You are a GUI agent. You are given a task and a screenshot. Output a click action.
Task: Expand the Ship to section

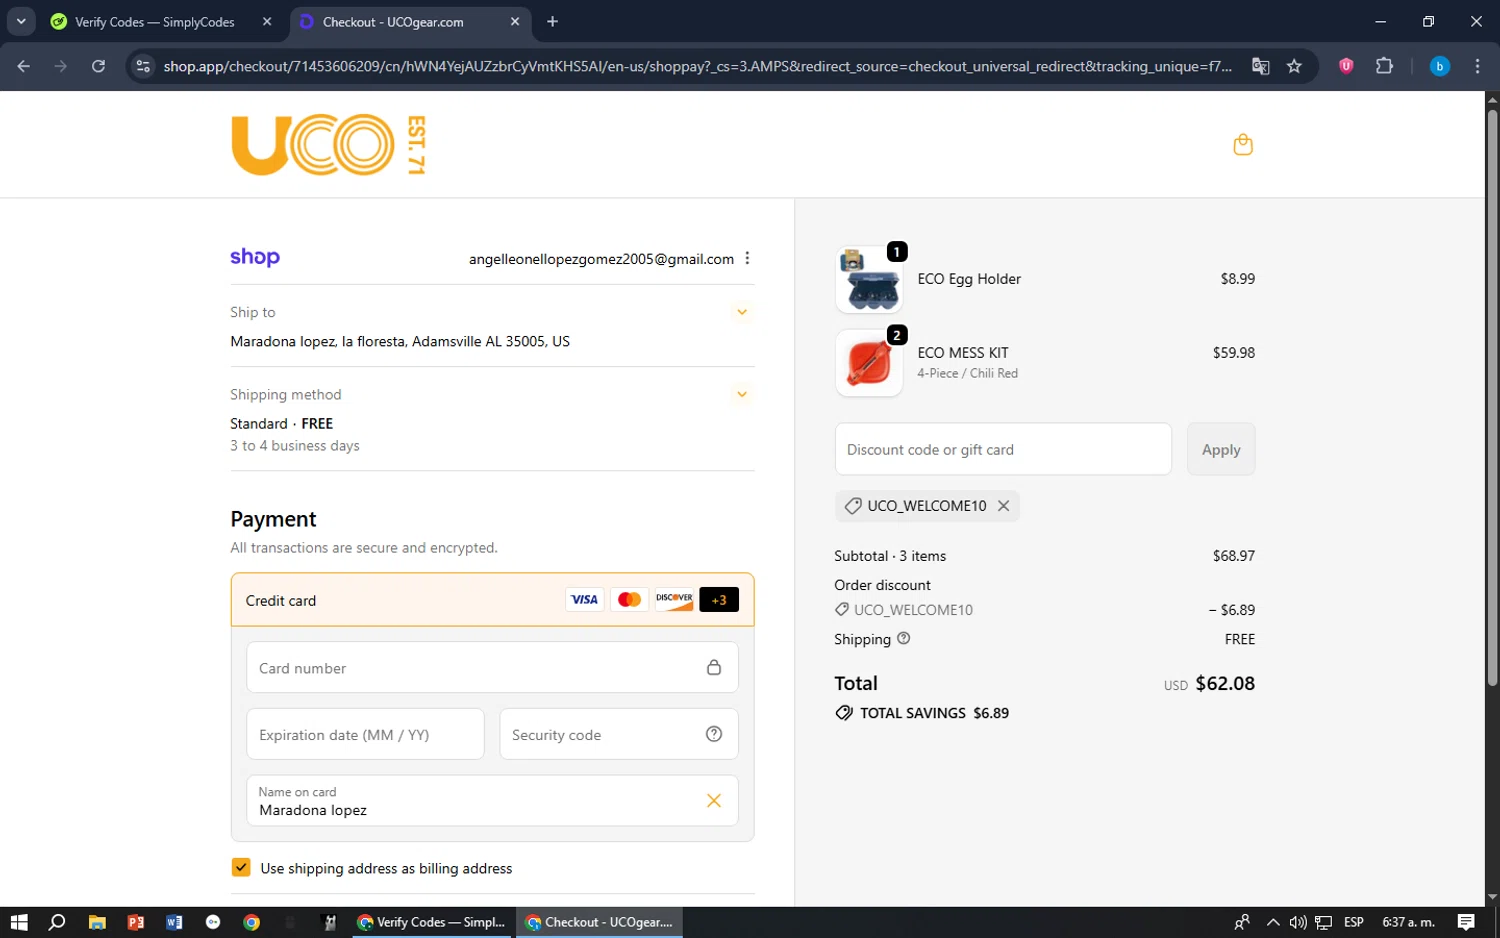point(742,312)
